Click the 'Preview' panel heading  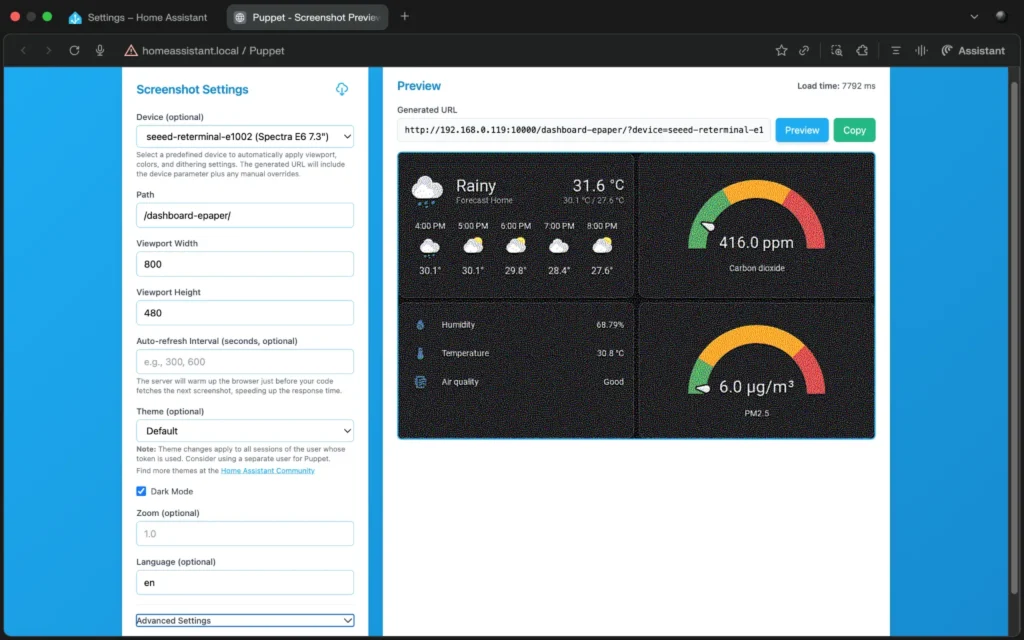click(419, 86)
